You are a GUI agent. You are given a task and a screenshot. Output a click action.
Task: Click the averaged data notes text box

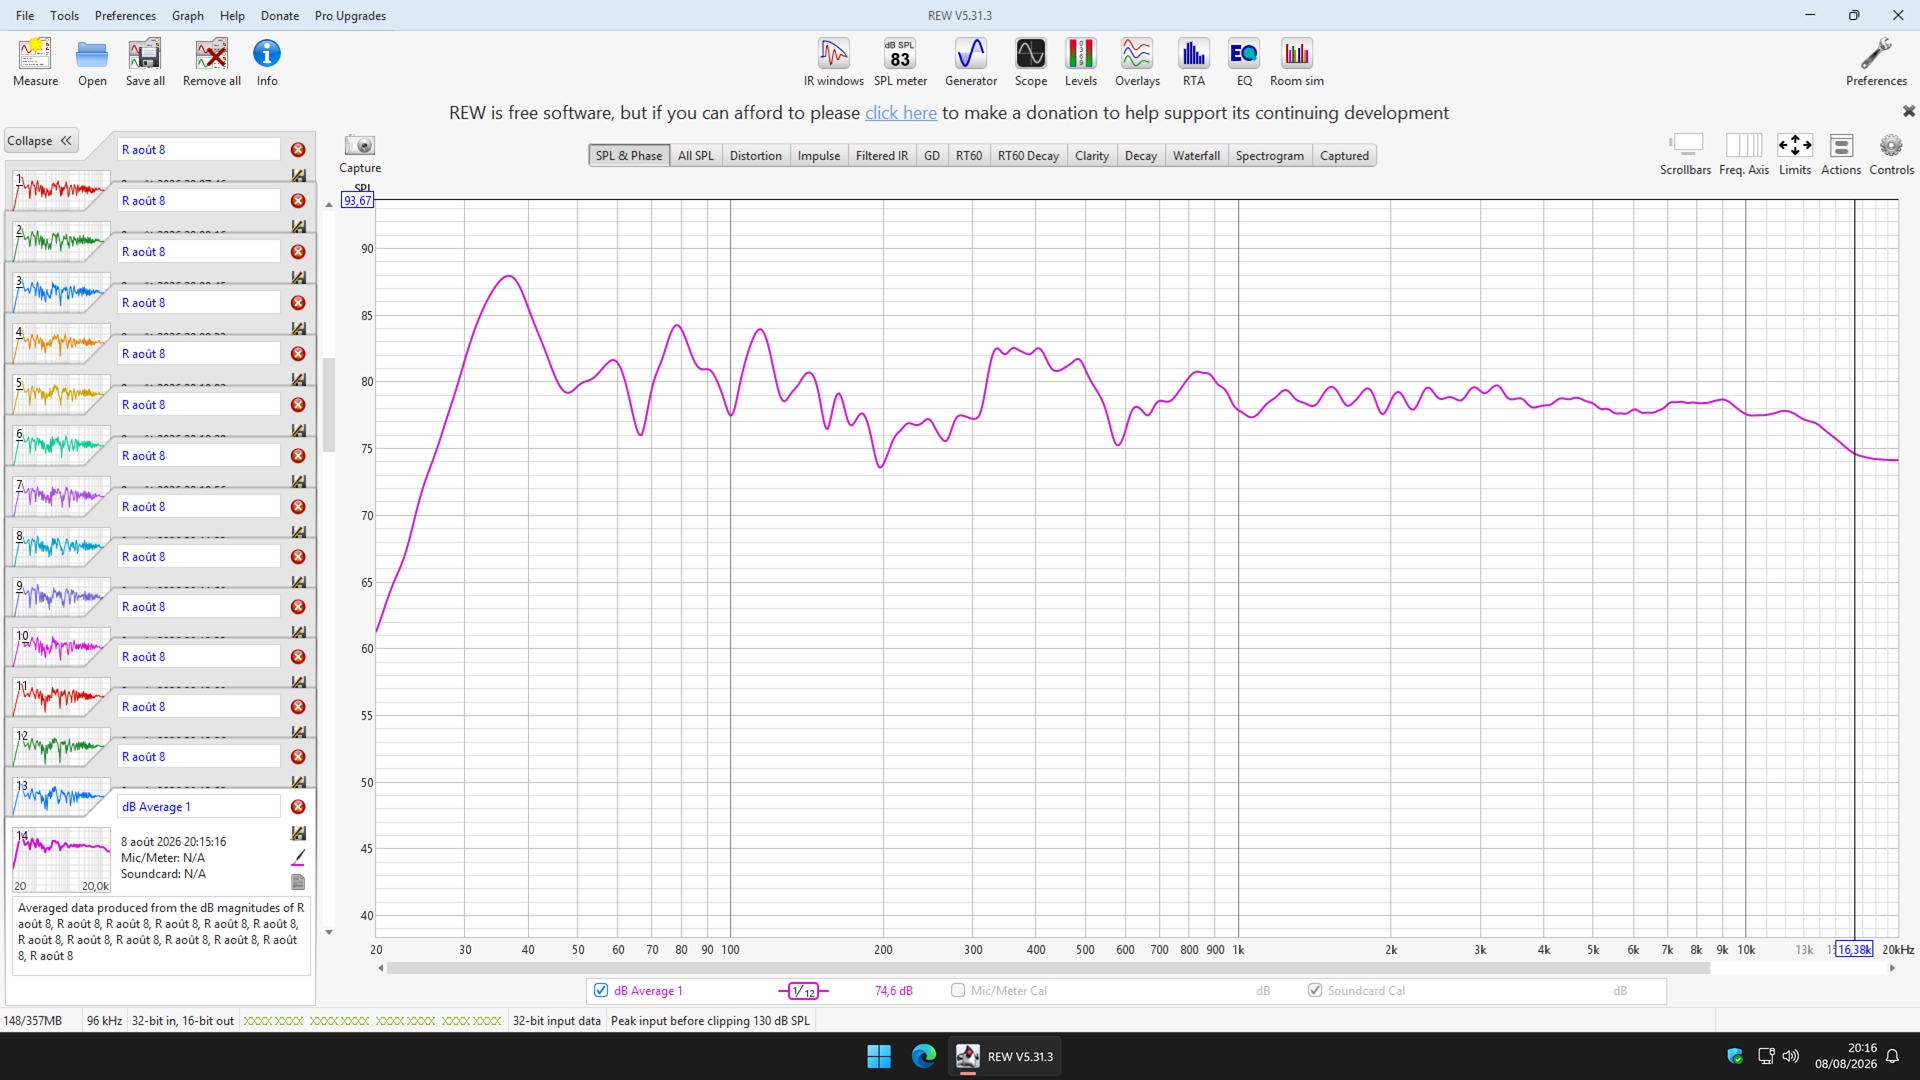click(x=161, y=936)
